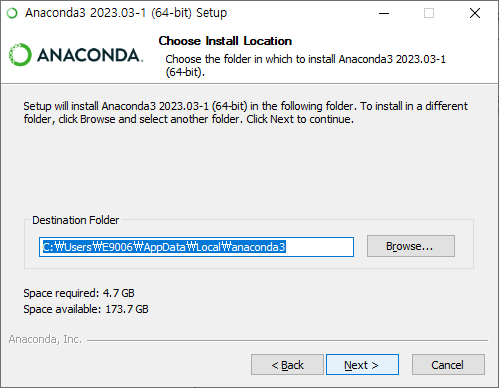The width and height of the screenshot is (499, 388).
Task: Click the Destination Folder group label
Action: [75, 220]
